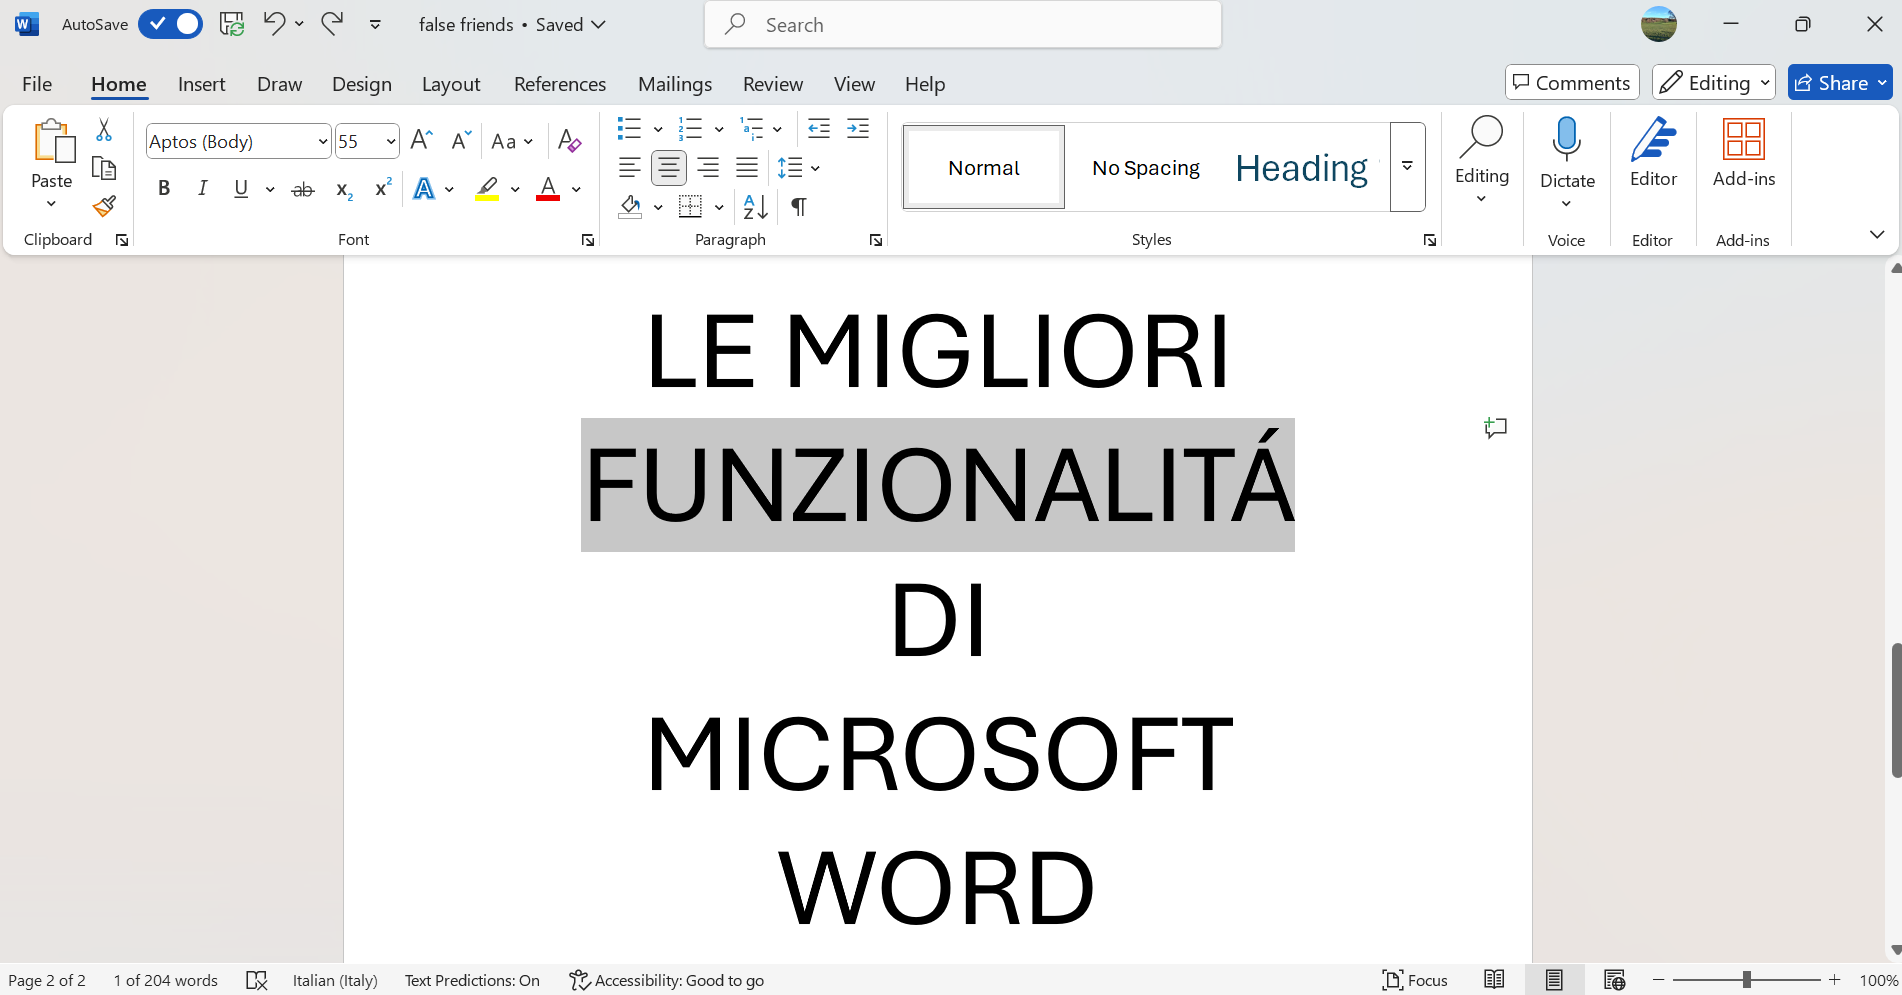1902x995 pixels.
Task: Switch to the Layout tab
Action: (451, 84)
